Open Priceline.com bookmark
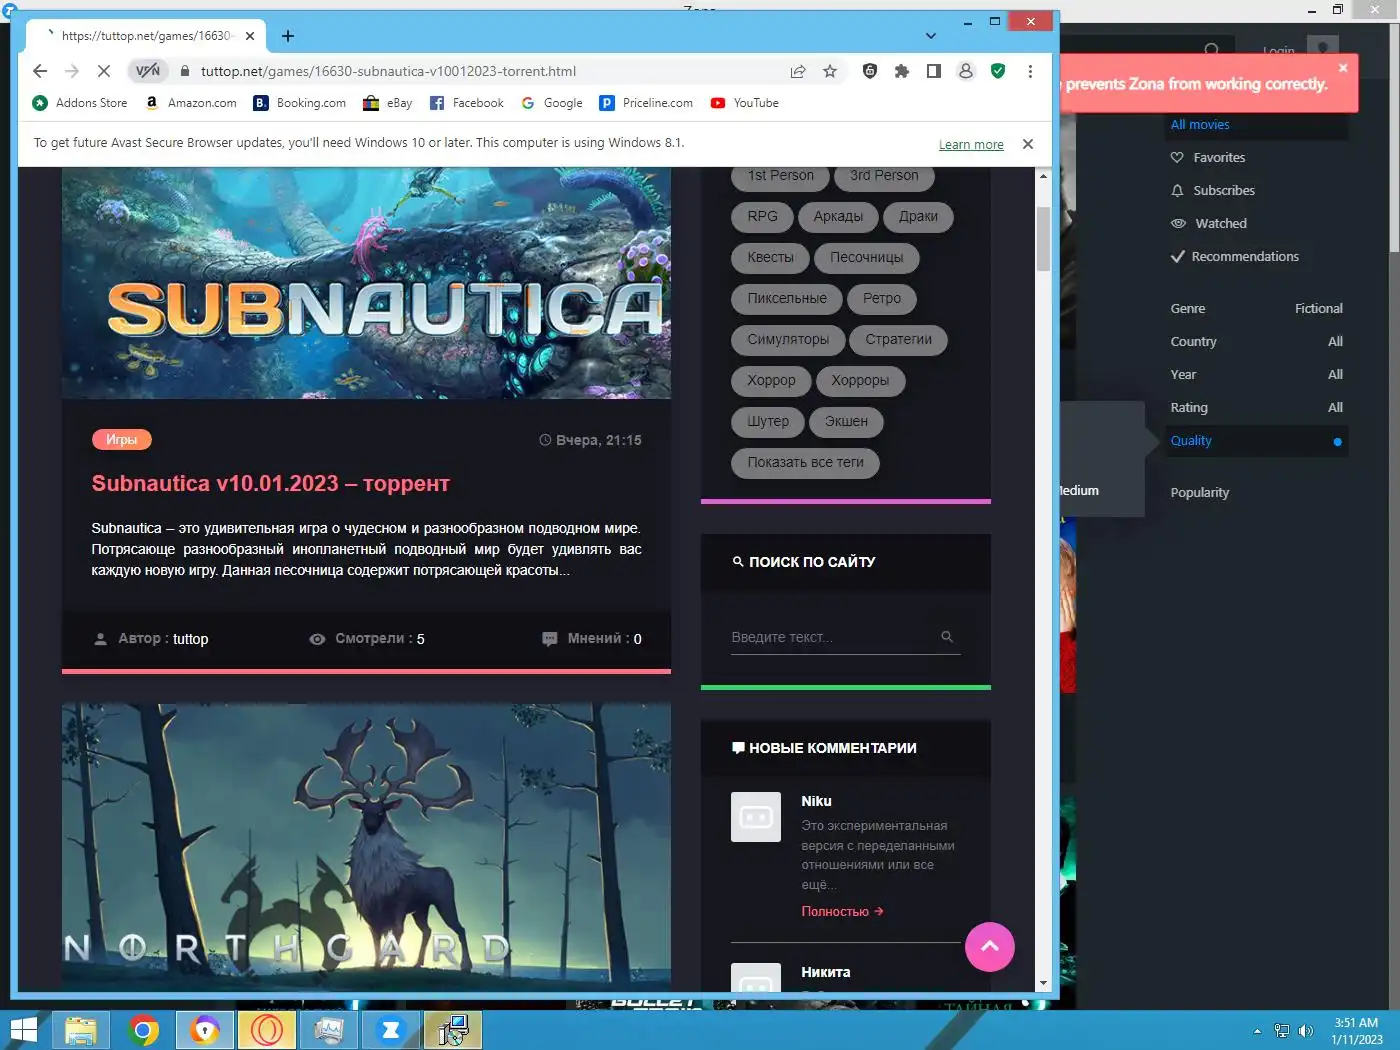The height and width of the screenshot is (1050, 1400). pos(647,103)
